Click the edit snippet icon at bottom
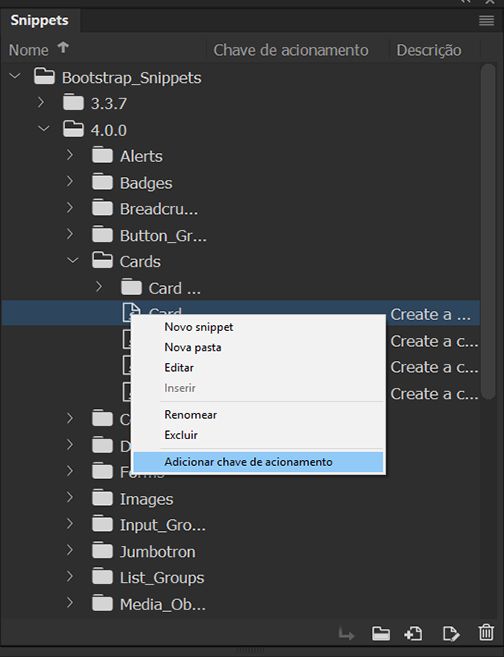504x657 pixels. 450,634
